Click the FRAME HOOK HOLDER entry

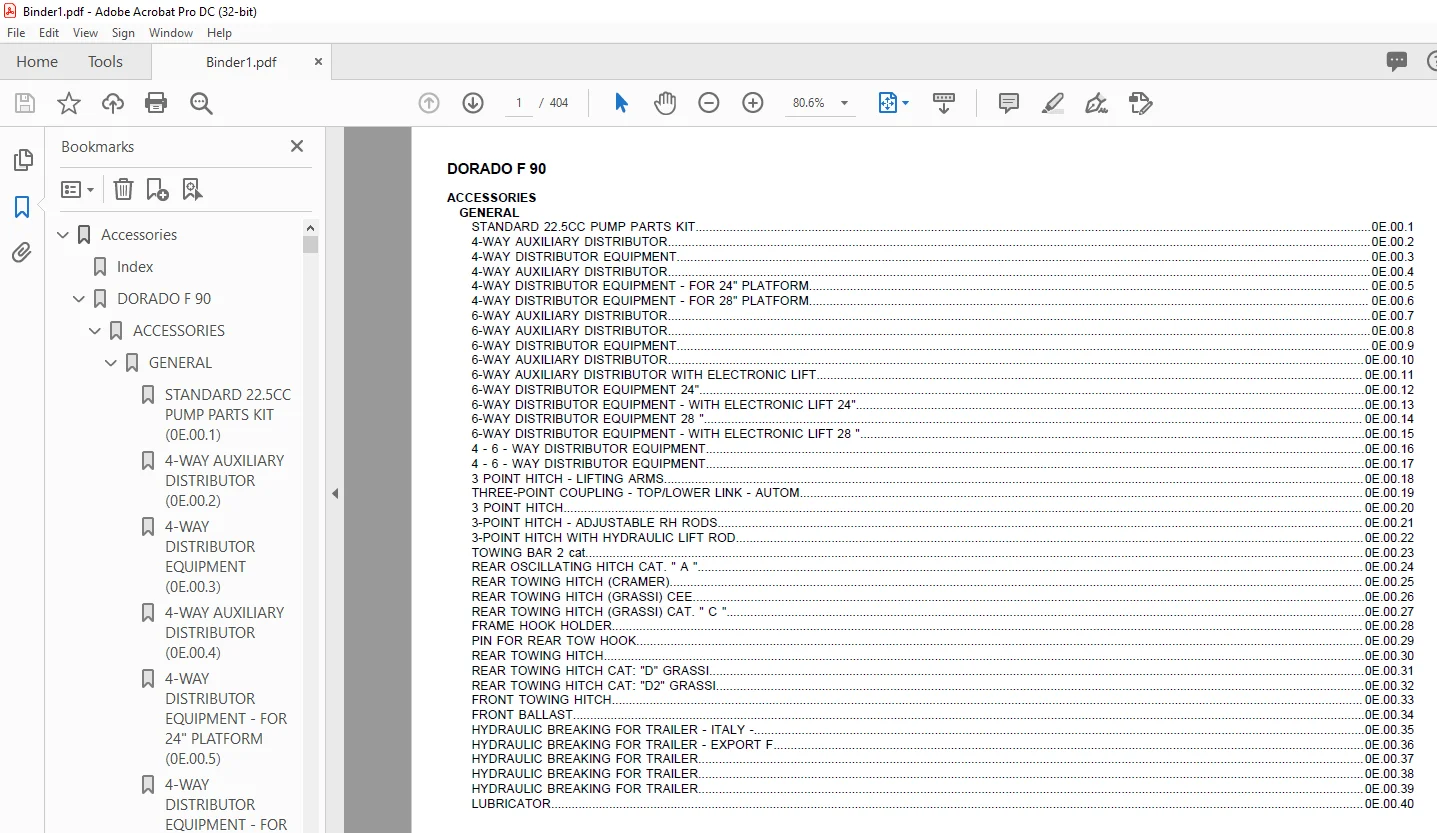click(942, 626)
